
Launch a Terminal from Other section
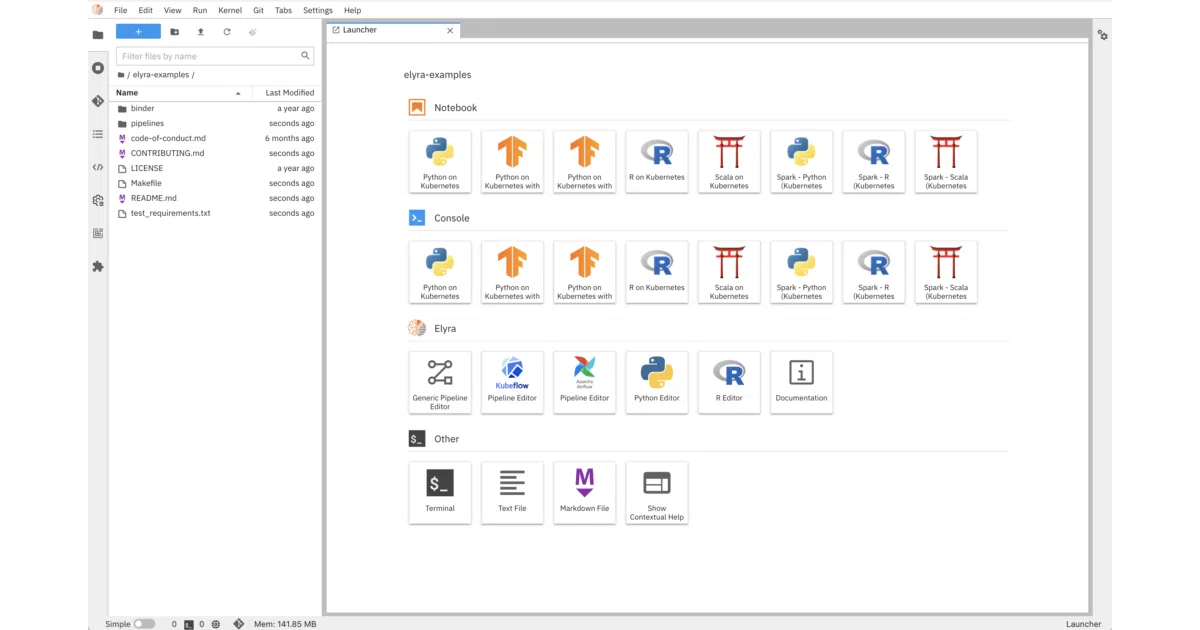(440, 493)
